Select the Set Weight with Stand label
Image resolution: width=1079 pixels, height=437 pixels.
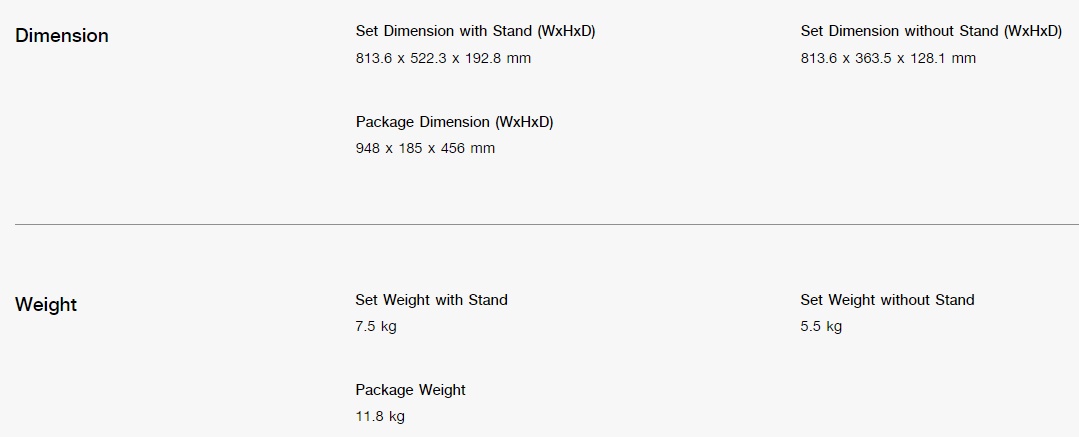(x=431, y=300)
